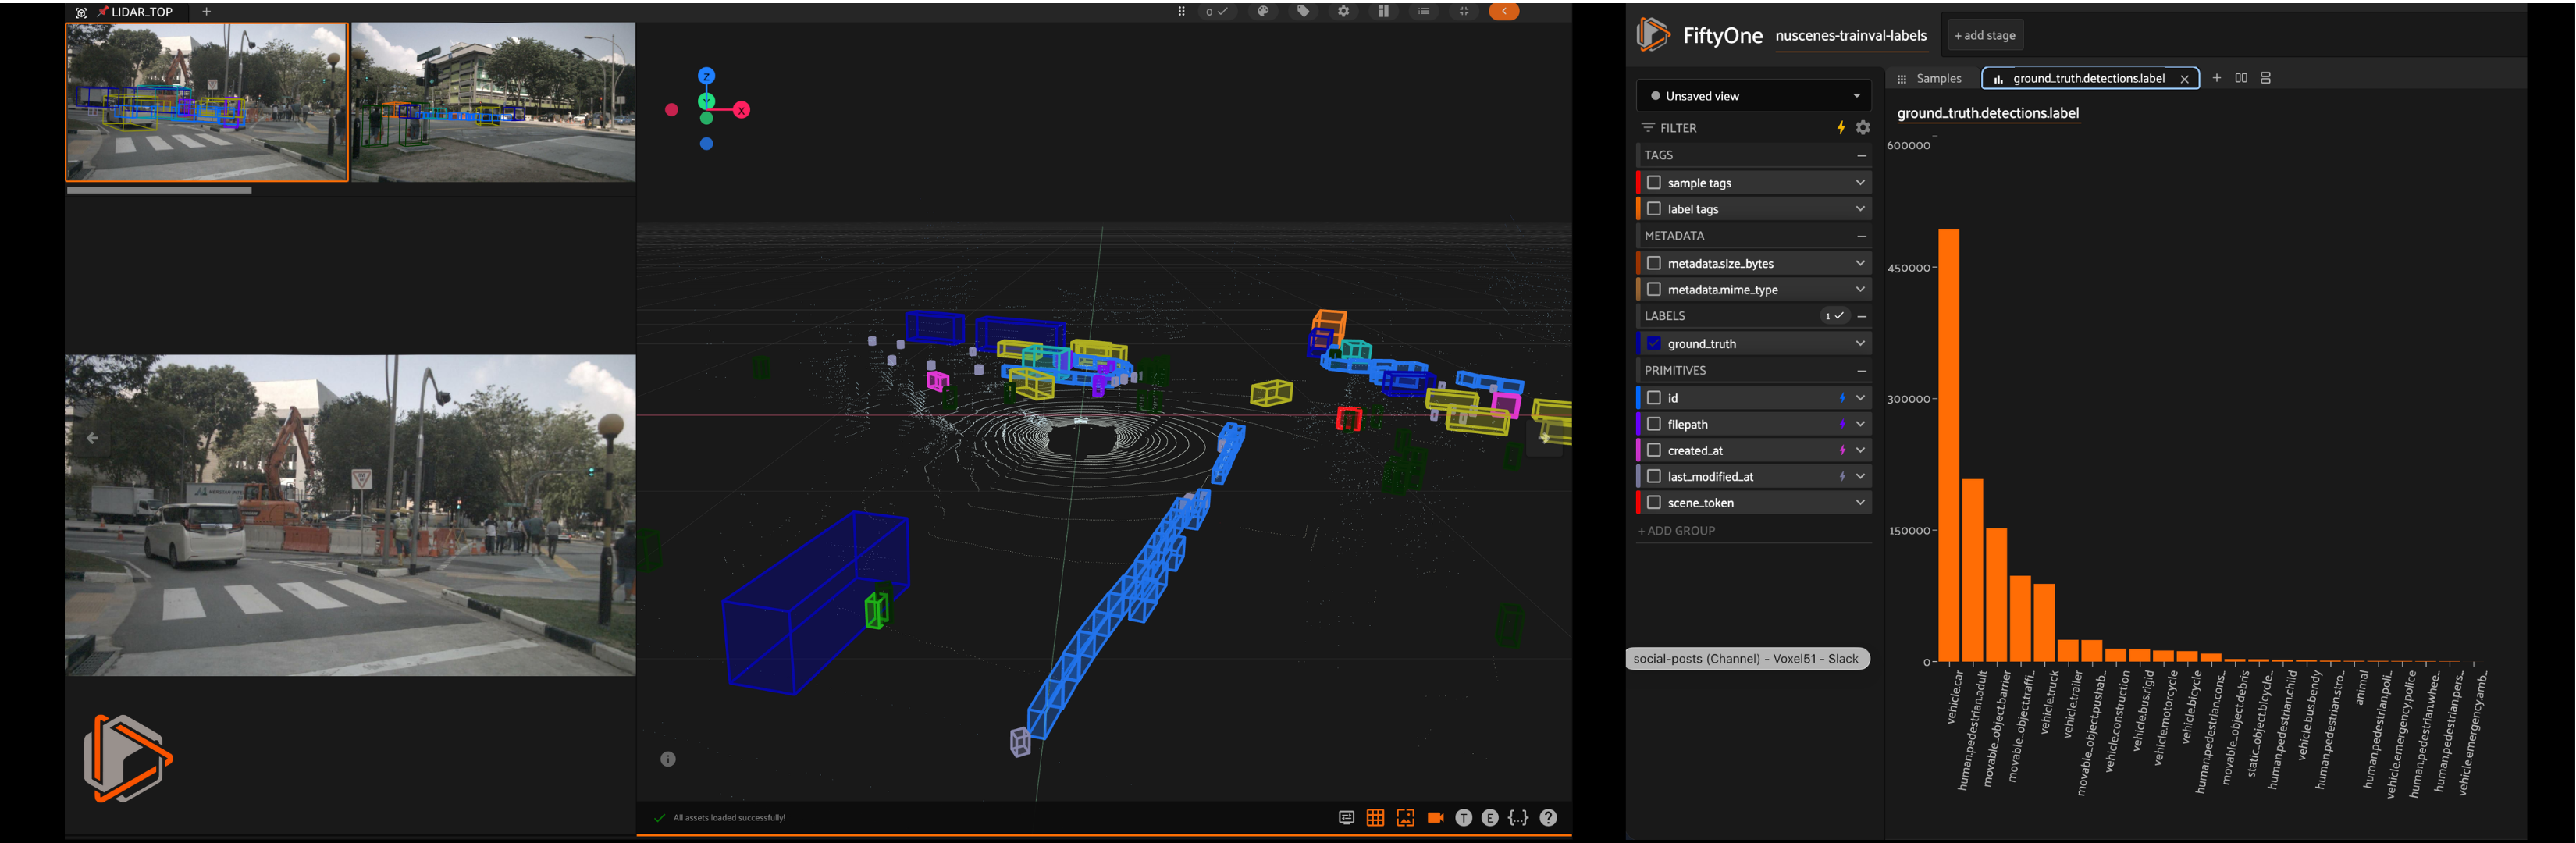
Task: Expand the sample tags filter chevron
Action: click(x=1860, y=183)
